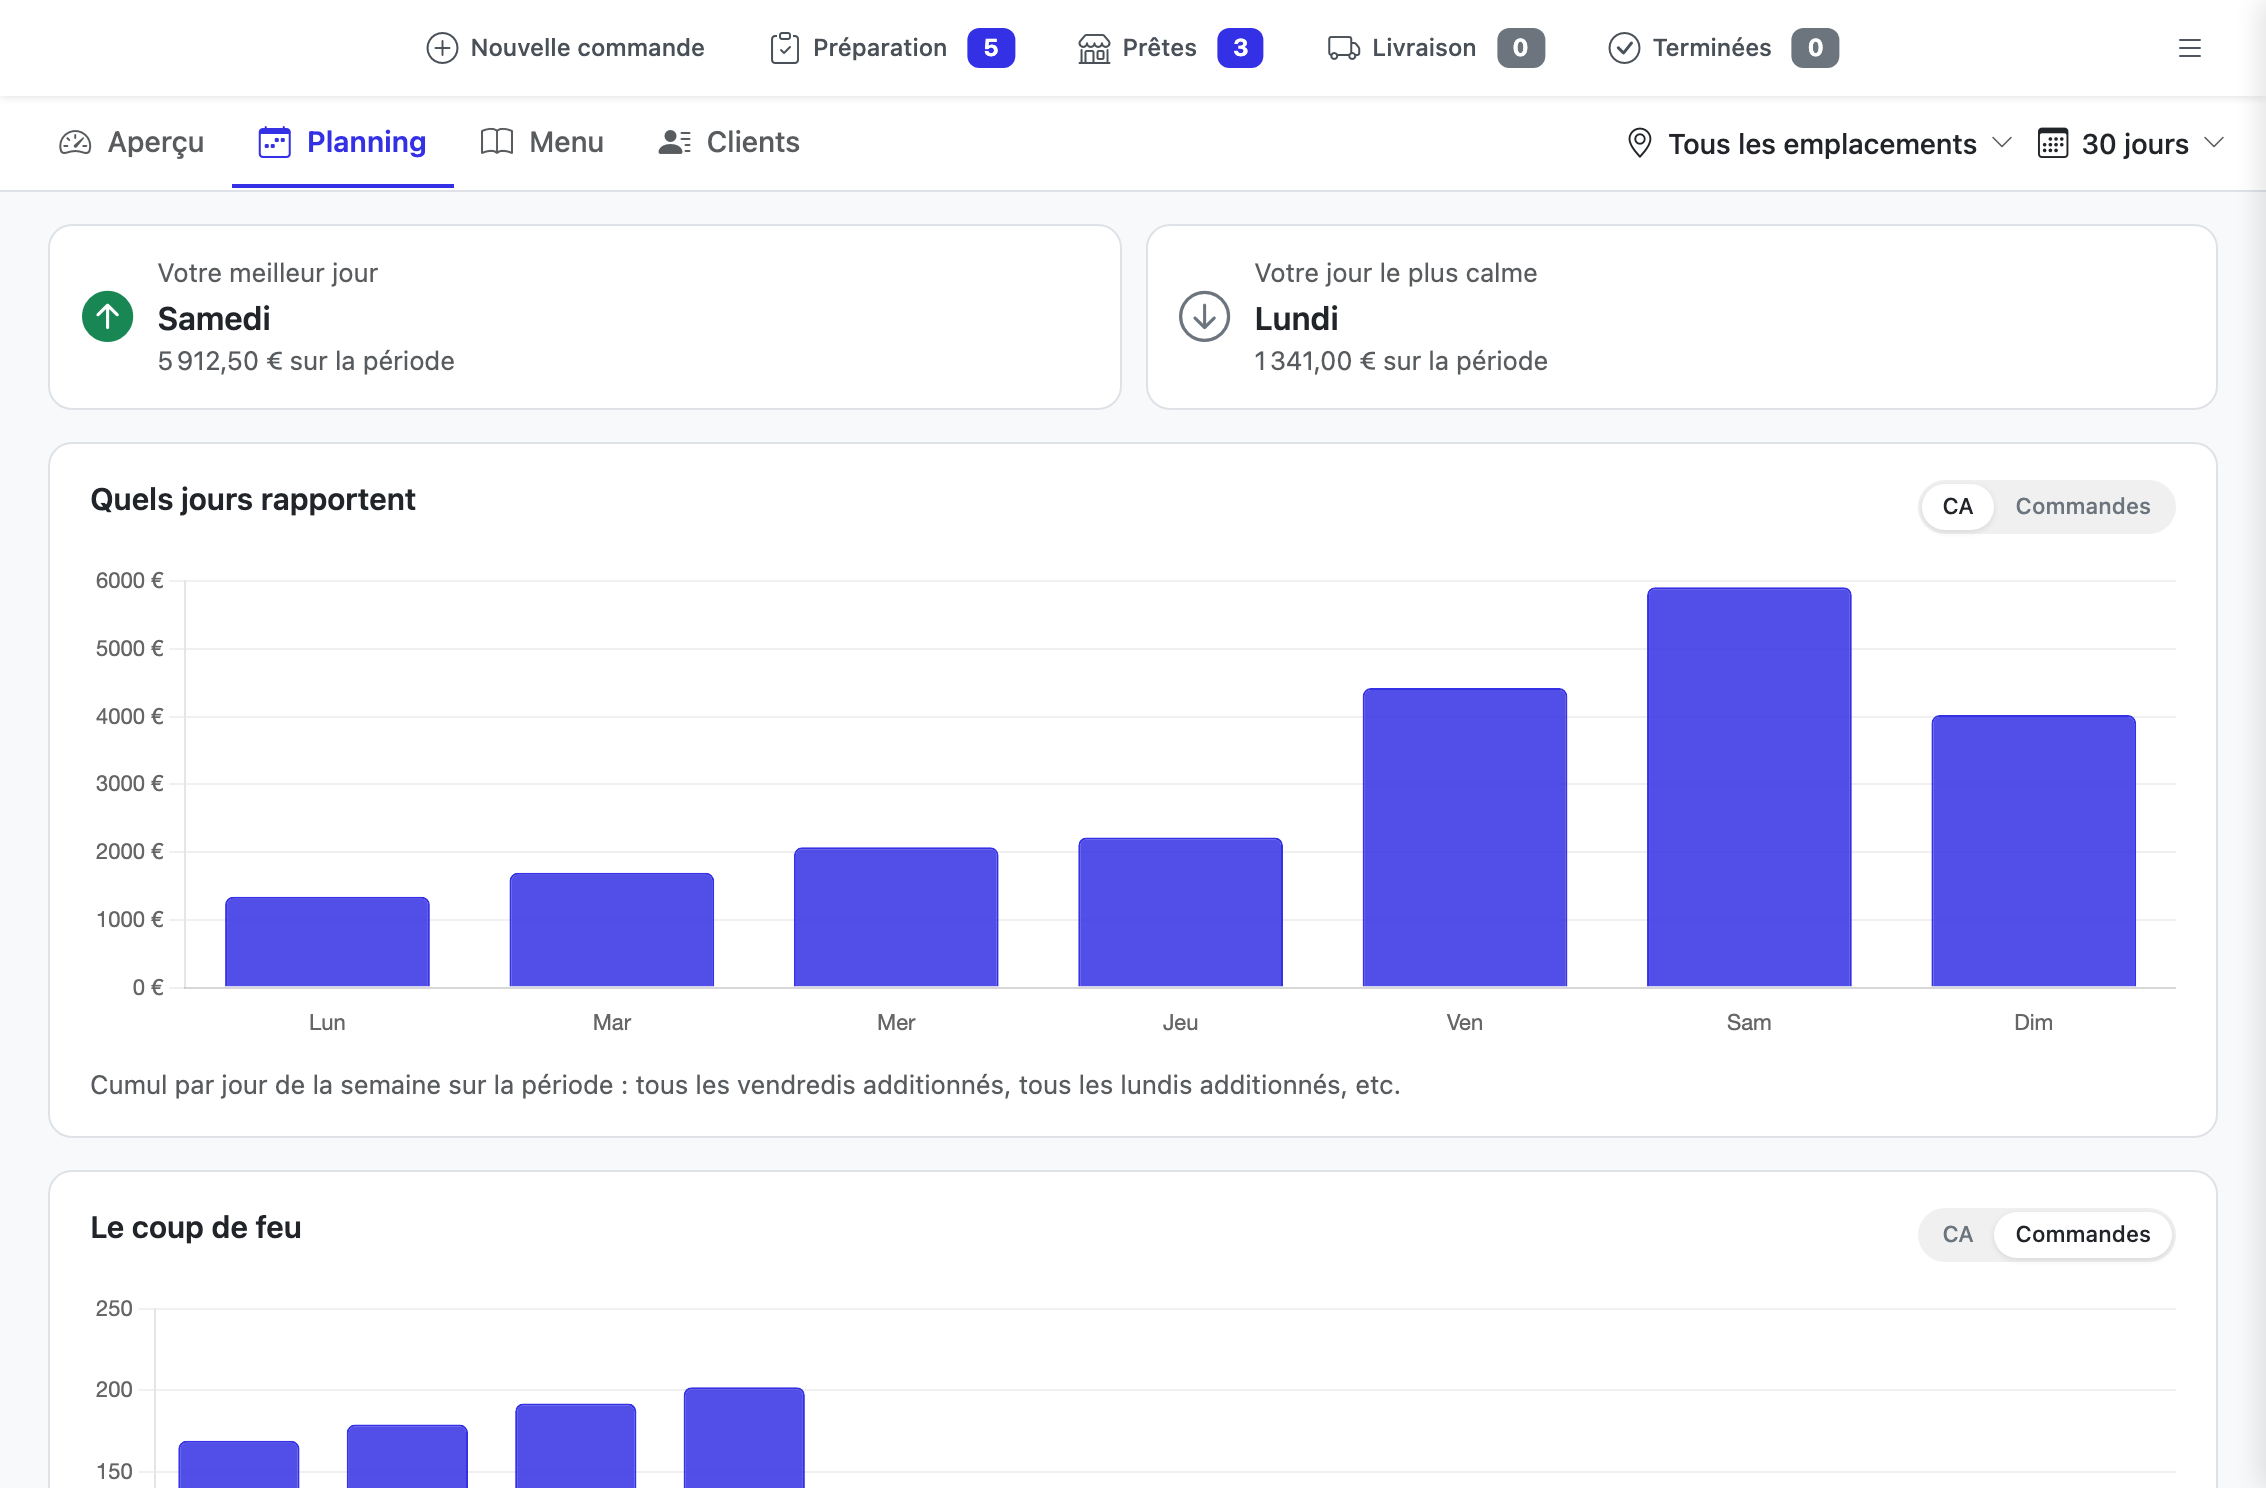
Task: Open the 30 jours period dropdown
Action: 2131,144
